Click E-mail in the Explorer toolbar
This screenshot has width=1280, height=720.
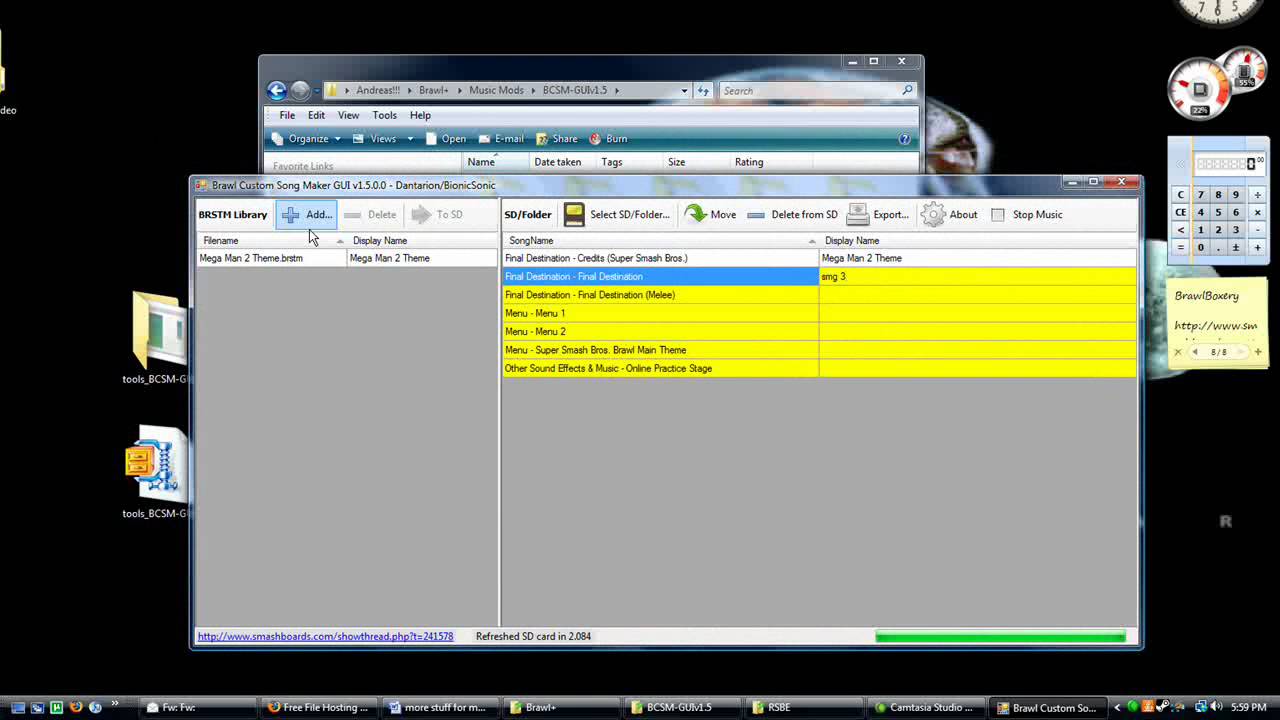[x=501, y=139]
